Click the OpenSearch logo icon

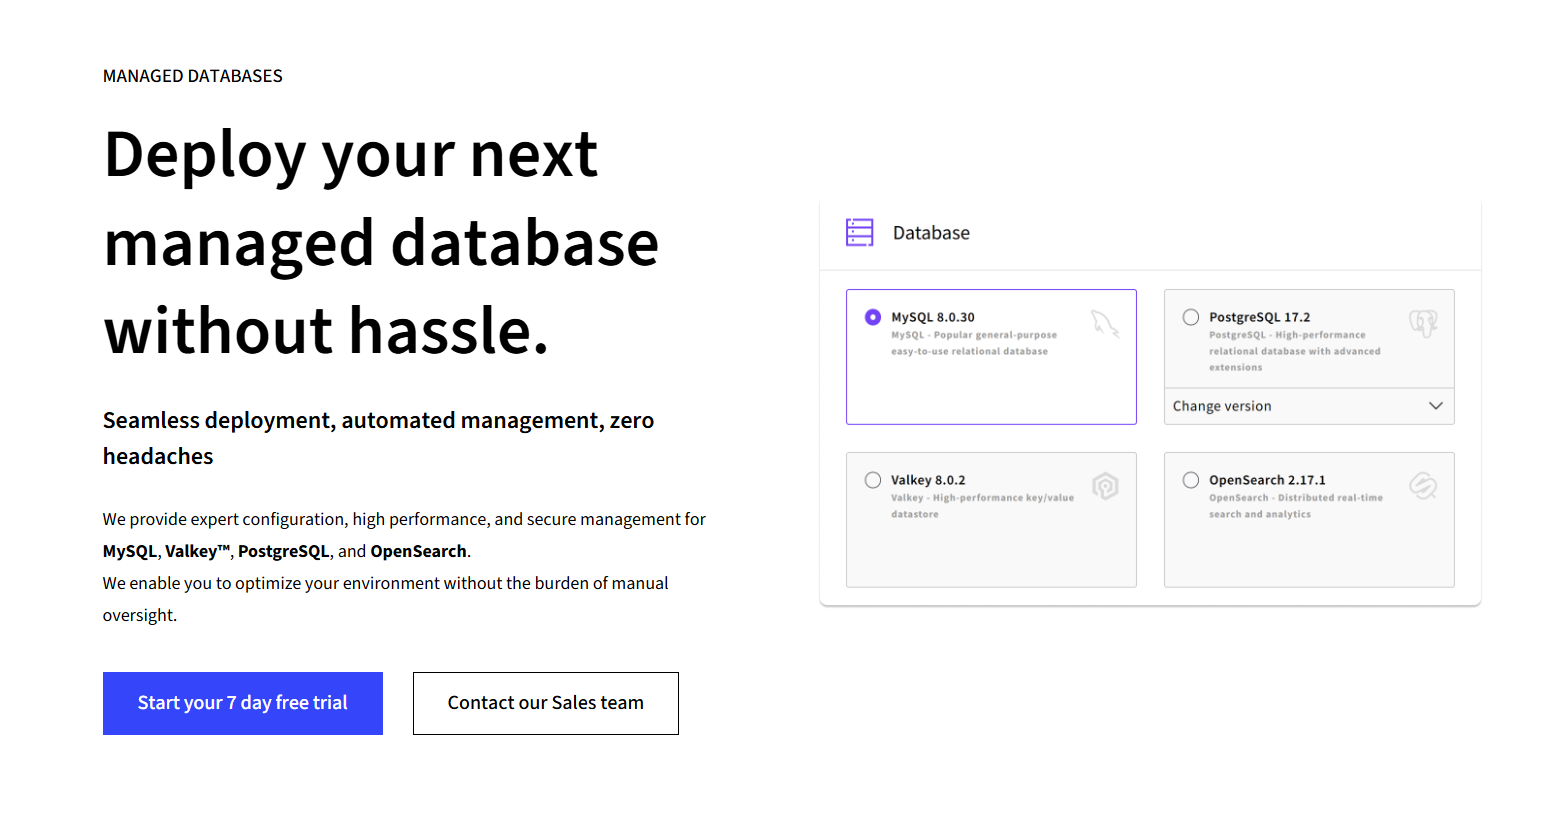(x=1421, y=486)
